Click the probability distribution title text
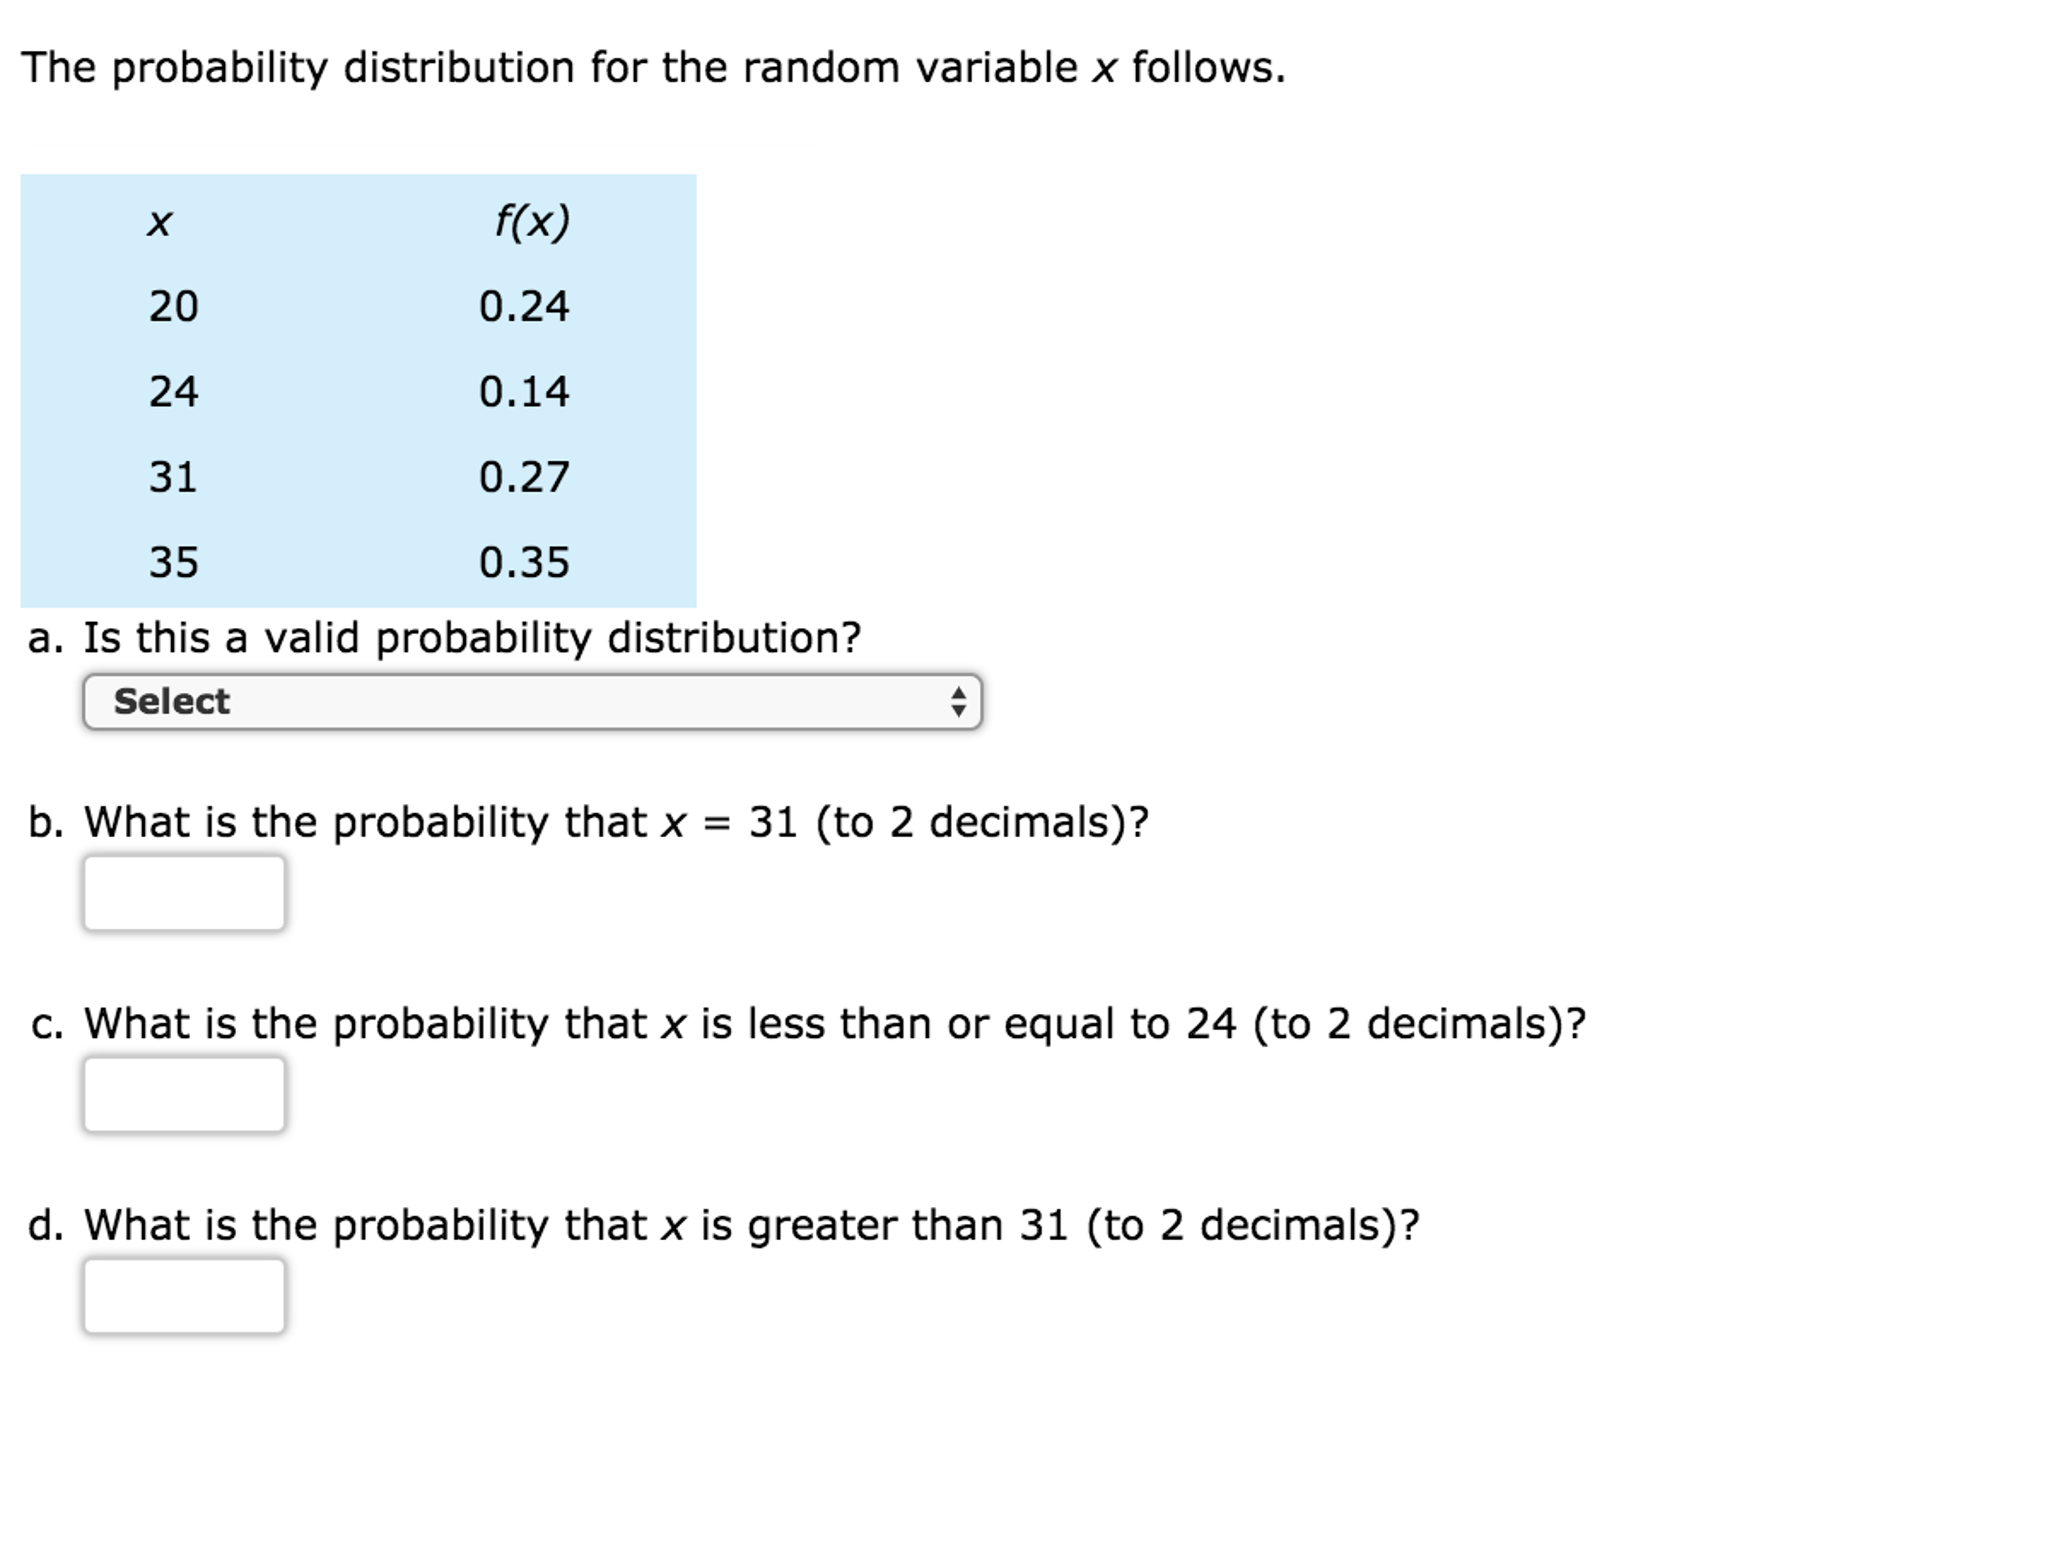Screen dimensions: 2046x1554 pos(654,66)
